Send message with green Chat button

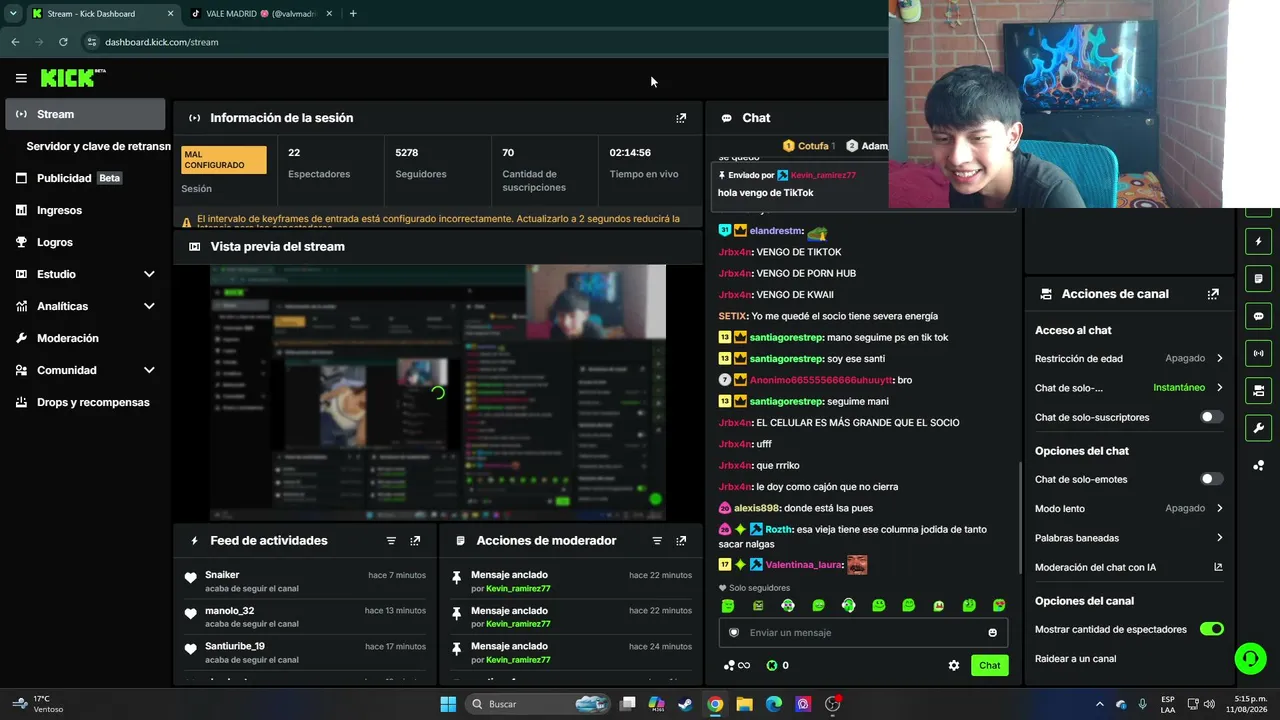click(x=989, y=665)
